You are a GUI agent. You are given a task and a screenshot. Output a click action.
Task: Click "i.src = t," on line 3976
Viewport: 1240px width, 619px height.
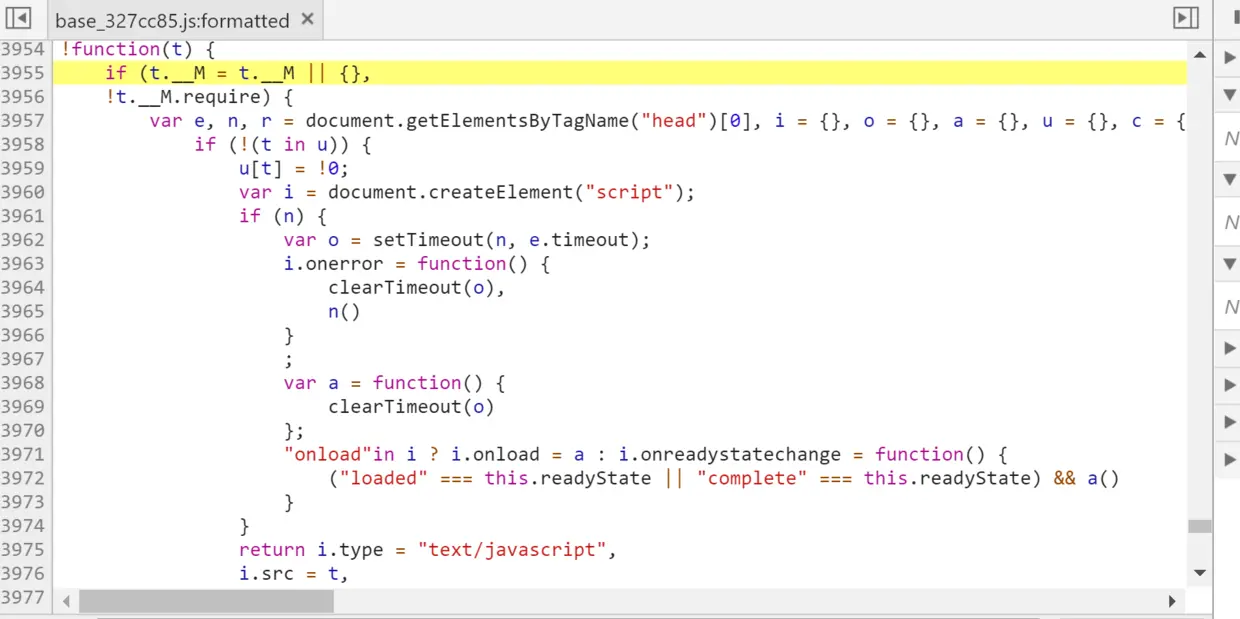pos(295,573)
